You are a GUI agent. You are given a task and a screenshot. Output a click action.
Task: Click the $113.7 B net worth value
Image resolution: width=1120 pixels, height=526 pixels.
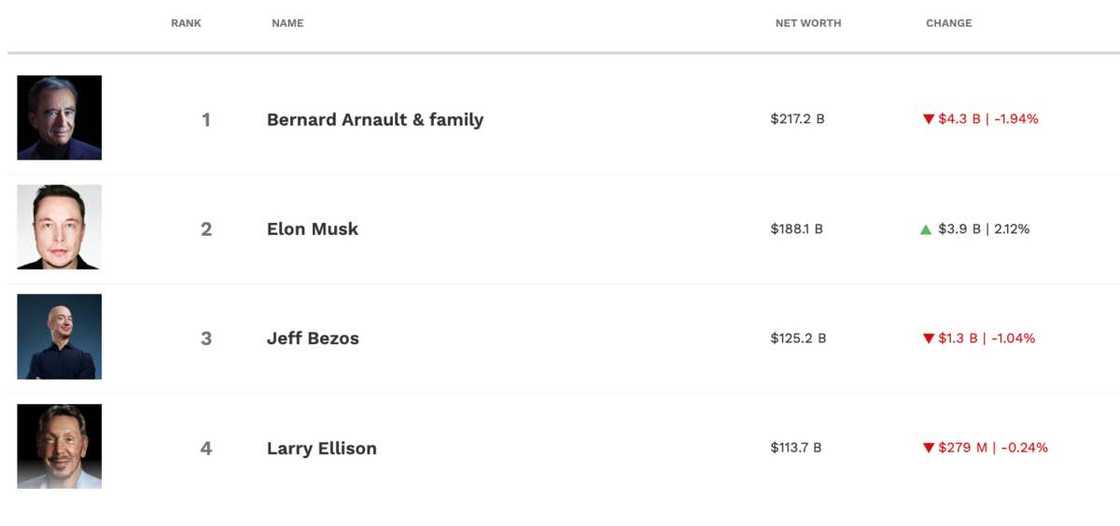(x=795, y=448)
